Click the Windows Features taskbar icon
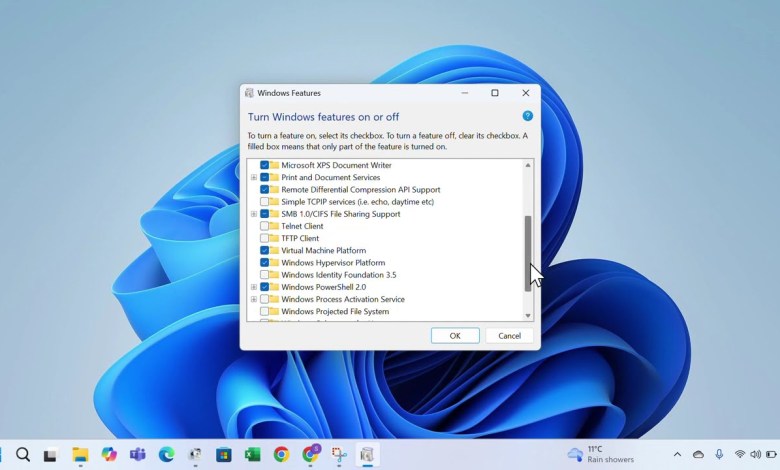Image resolution: width=780 pixels, height=470 pixels. click(x=367, y=455)
